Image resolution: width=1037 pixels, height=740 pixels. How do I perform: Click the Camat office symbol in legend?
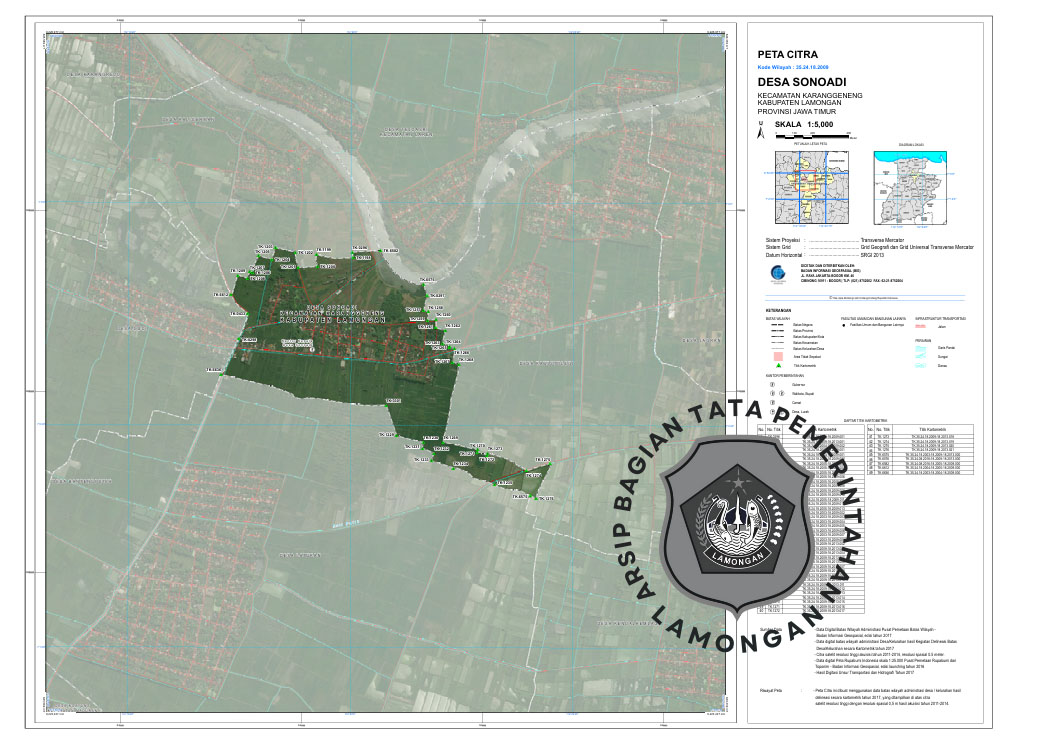[772, 401]
